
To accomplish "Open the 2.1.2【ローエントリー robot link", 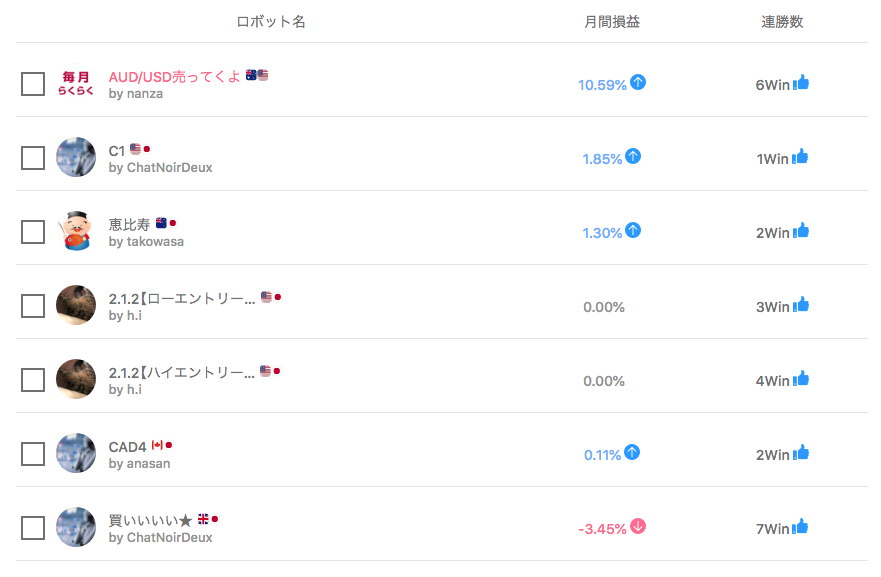I will (x=182, y=298).
